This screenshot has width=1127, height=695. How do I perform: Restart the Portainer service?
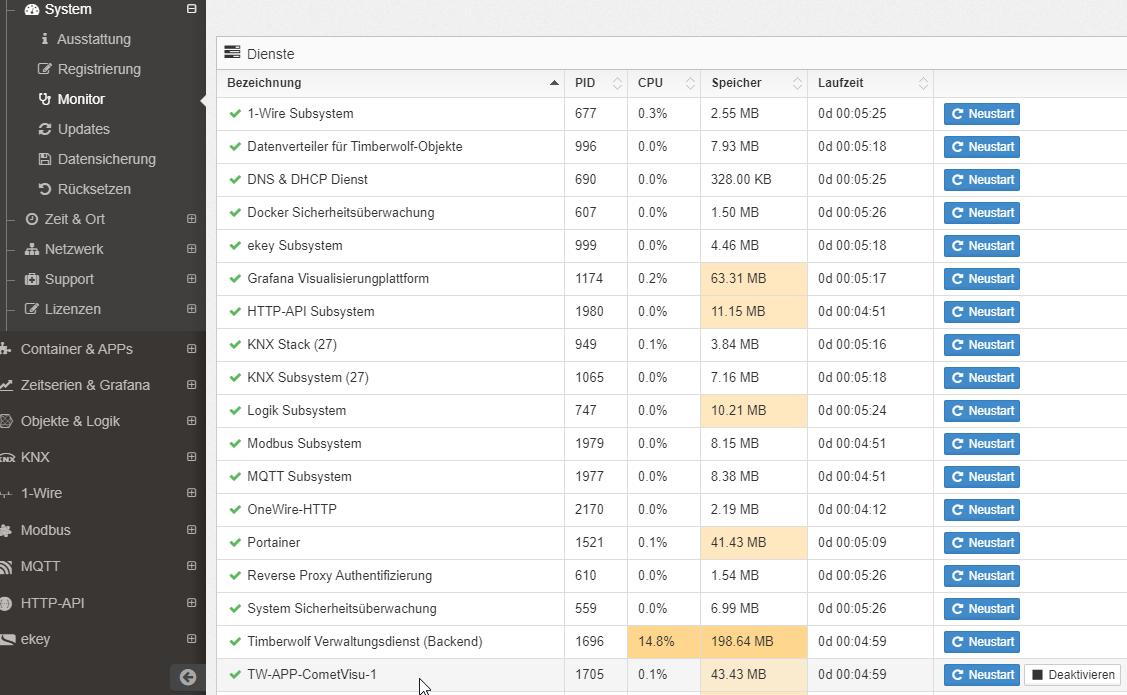tap(982, 543)
